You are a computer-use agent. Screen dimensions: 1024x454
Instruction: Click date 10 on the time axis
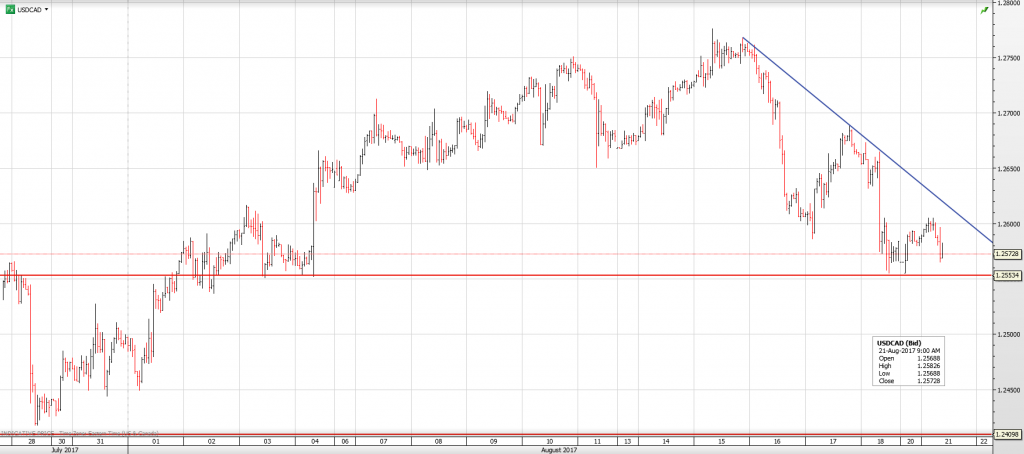(549, 440)
